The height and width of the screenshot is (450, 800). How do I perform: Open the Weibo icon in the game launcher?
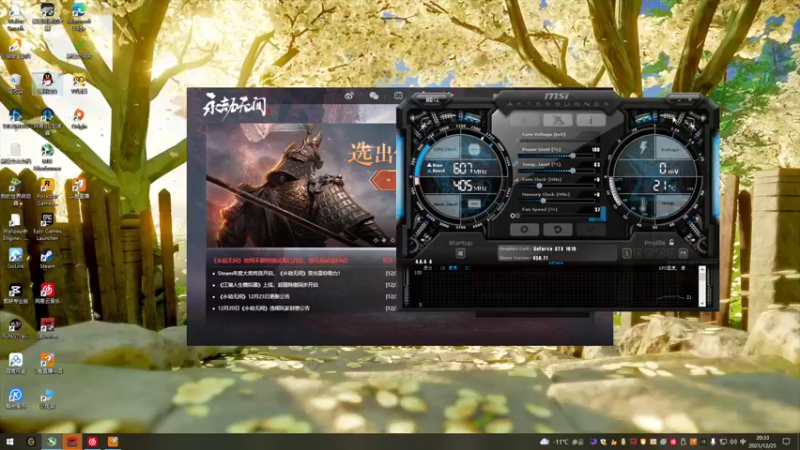click(x=349, y=96)
